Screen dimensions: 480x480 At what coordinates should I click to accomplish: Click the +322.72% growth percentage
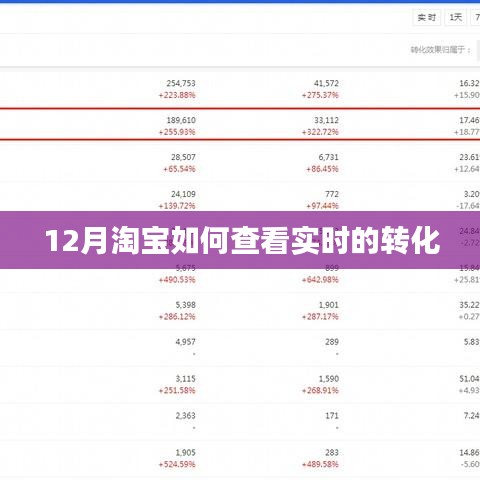[320, 132]
